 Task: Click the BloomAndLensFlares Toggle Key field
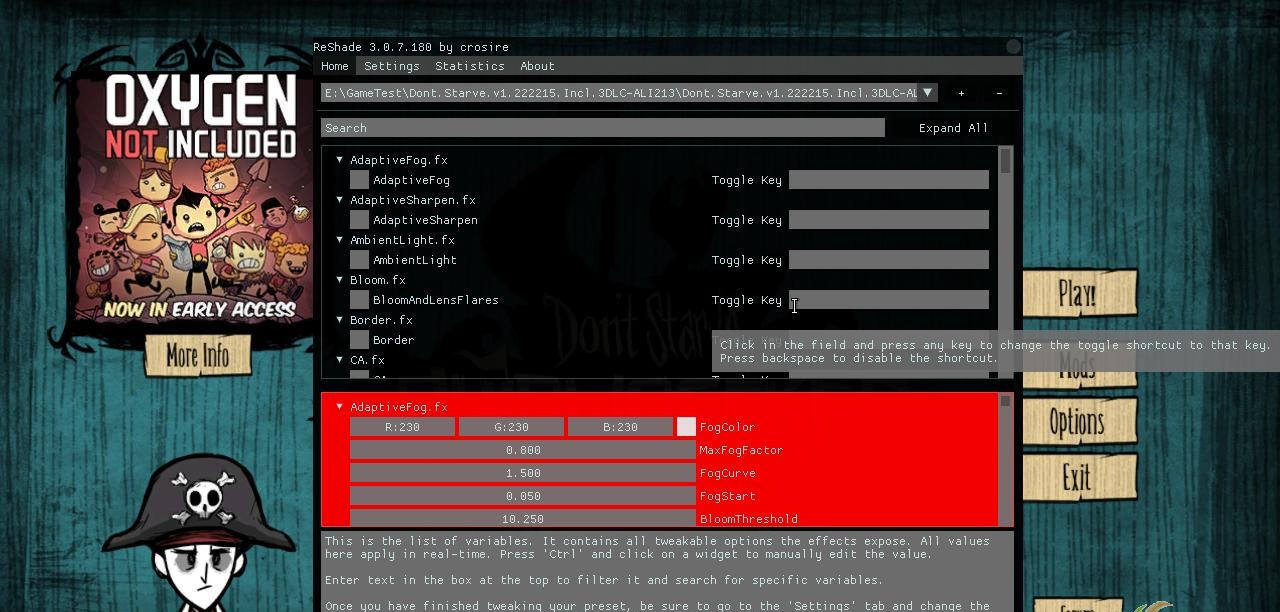889,300
